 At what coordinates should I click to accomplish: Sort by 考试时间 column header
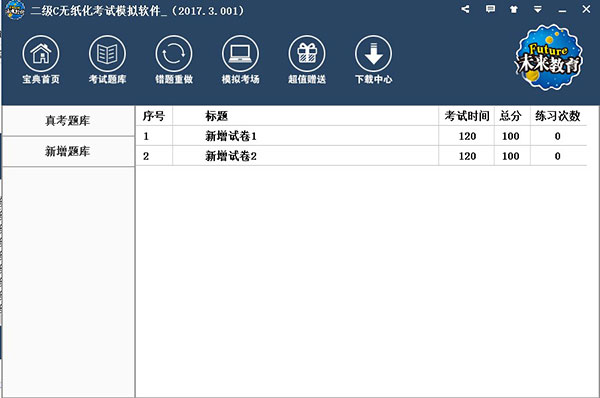point(466,116)
